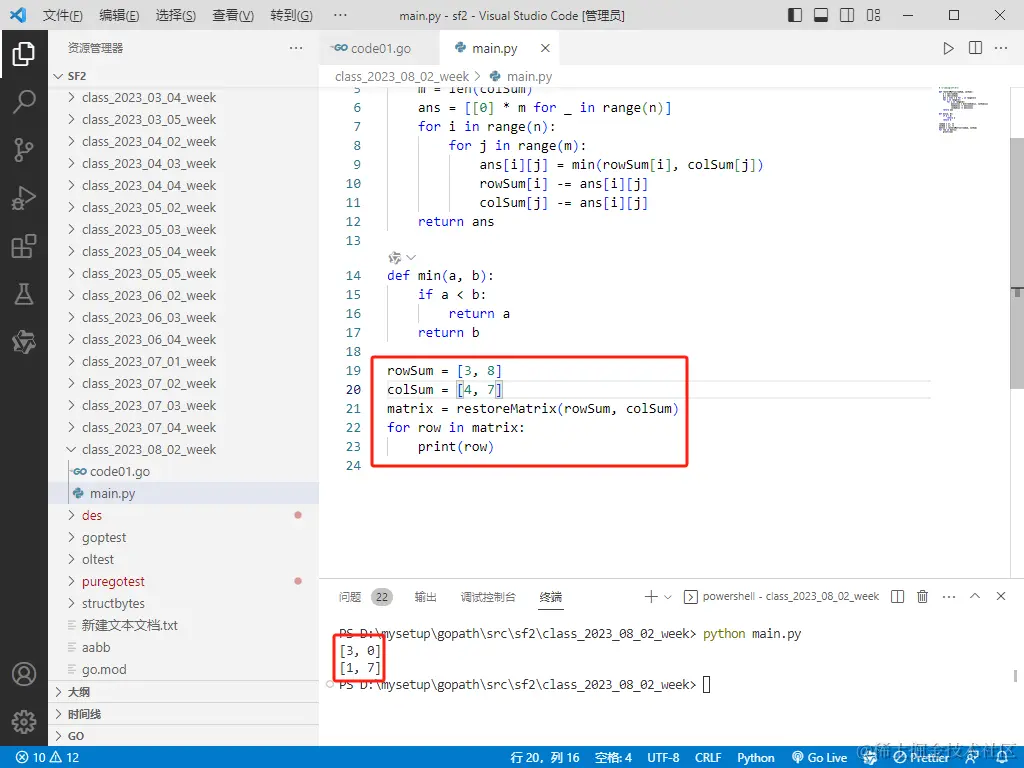The image size is (1024, 768).
Task: Open the Manage gear menu
Action: pos(24,722)
